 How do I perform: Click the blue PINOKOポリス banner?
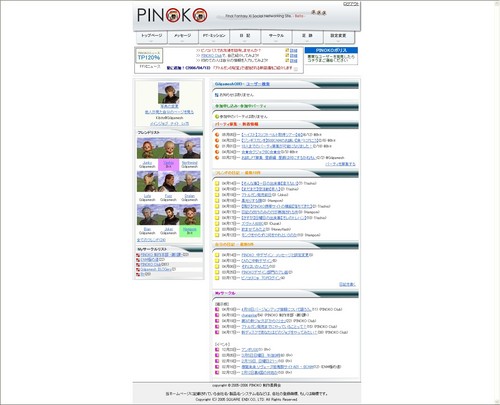tap(331, 50)
